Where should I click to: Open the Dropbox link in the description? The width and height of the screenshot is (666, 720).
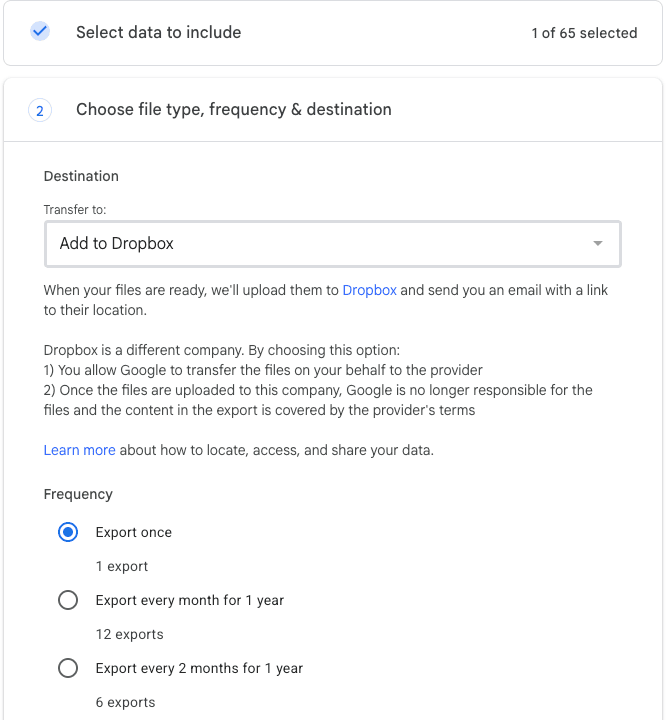click(x=369, y=290)
